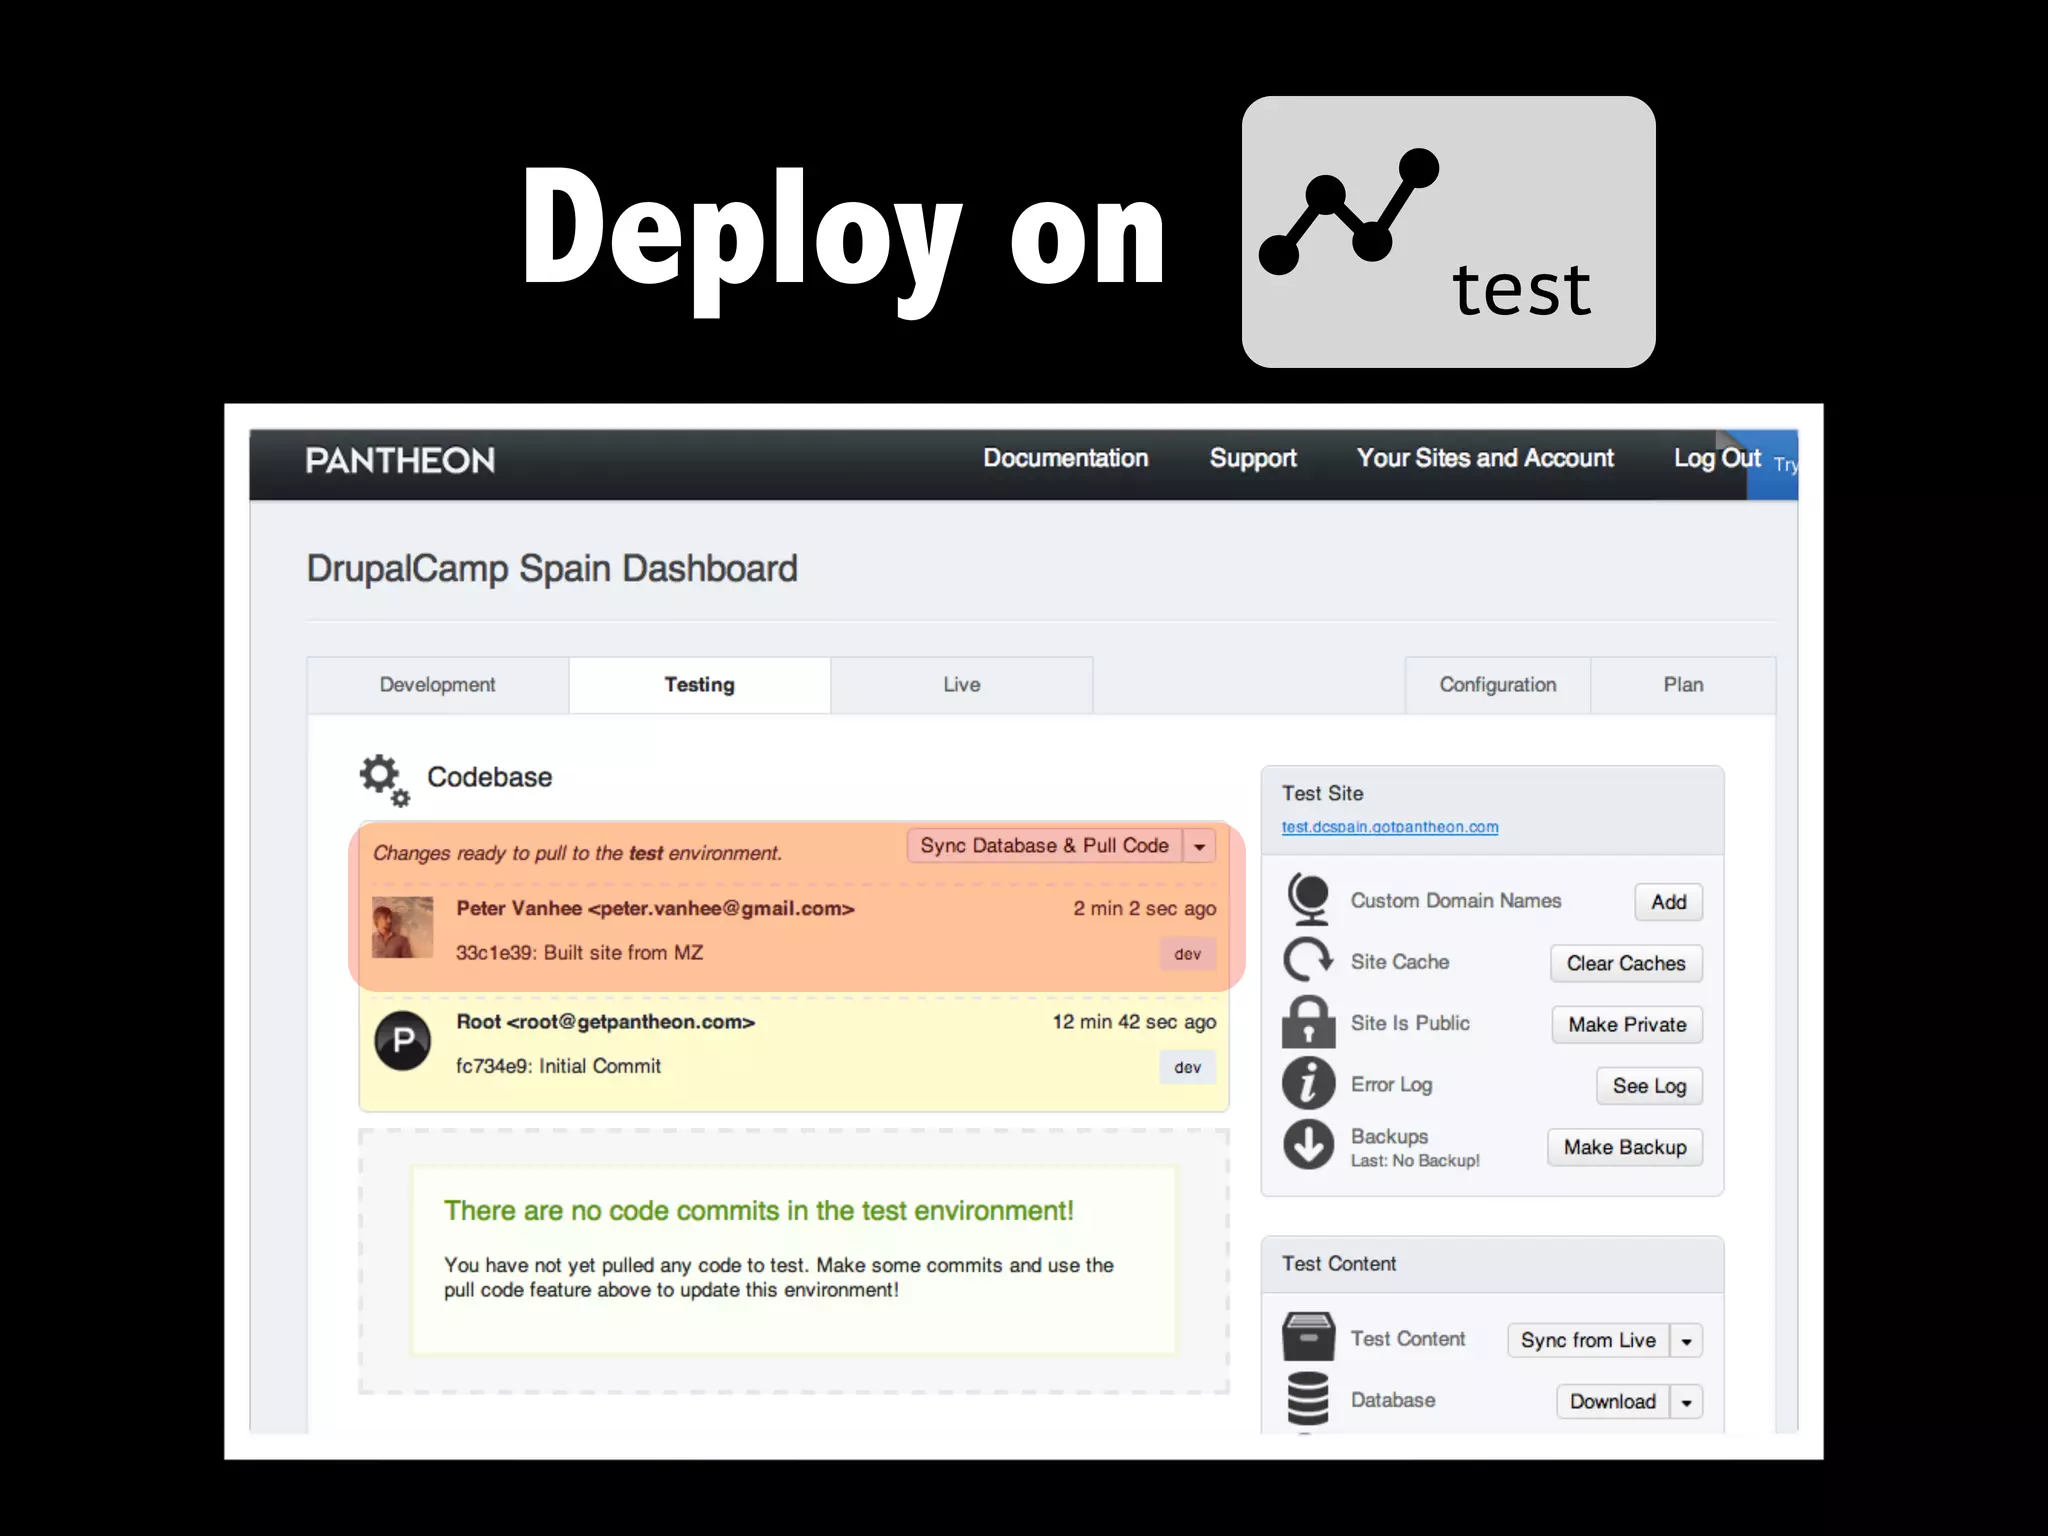Click the Make Private button

(x=1627, y=1025)
